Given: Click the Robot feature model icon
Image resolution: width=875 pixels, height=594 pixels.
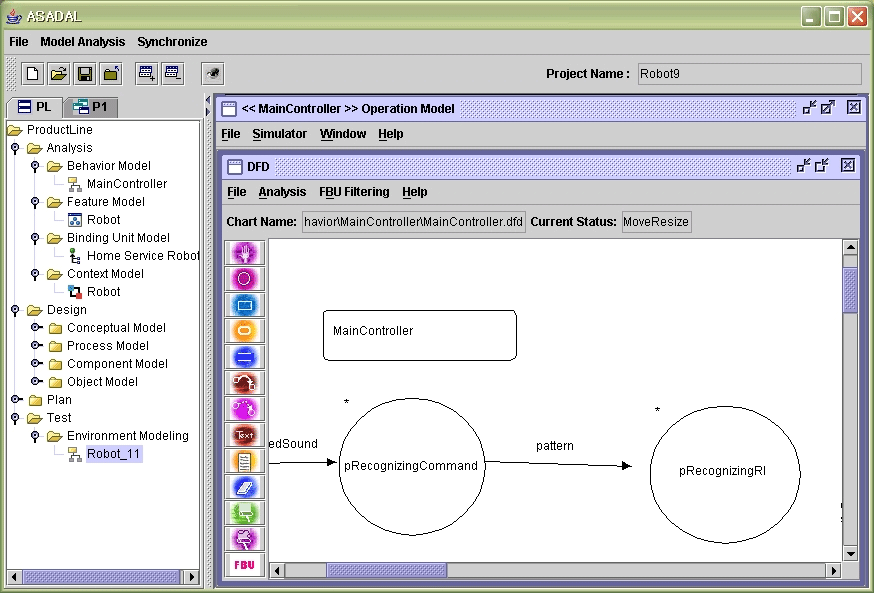Looking at the screenshot, I should [x=74, y=219].
